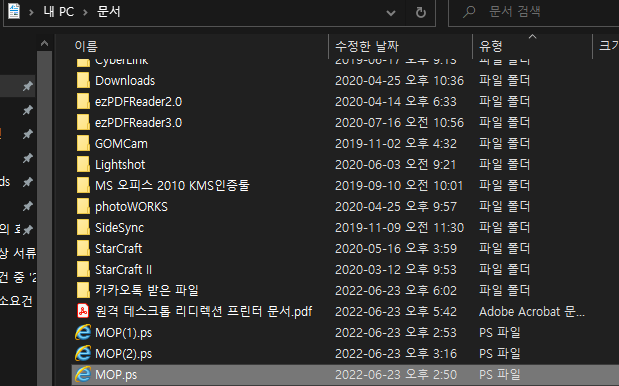Sort by the 이름 column header
Image resolution: width=619 pixels, height=386 pixels.
tap(86, 46)
